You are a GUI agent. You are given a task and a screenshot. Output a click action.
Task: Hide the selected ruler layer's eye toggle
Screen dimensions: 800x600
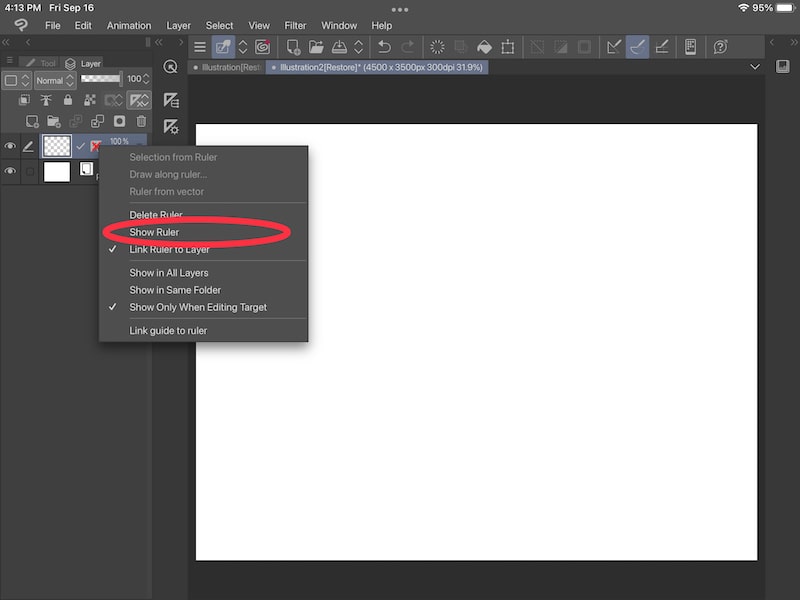[9, 146]
